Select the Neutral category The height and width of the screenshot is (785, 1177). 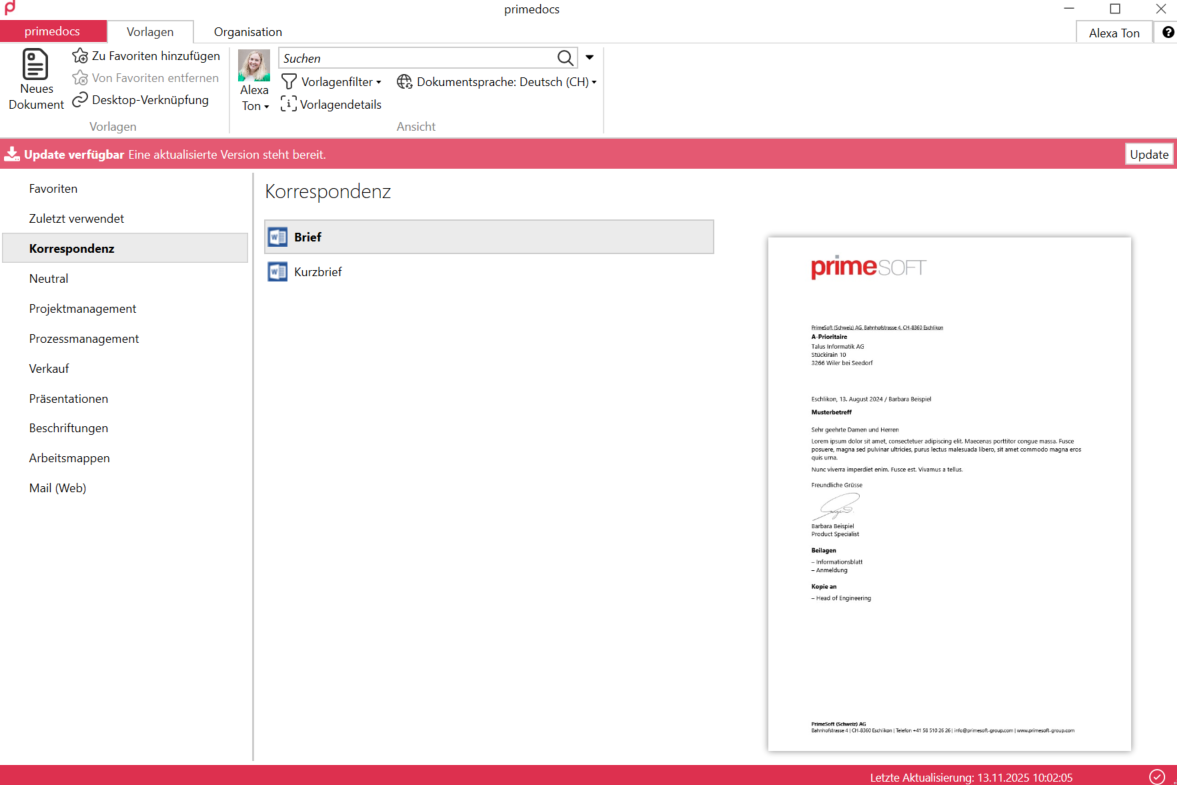(125, 278)
